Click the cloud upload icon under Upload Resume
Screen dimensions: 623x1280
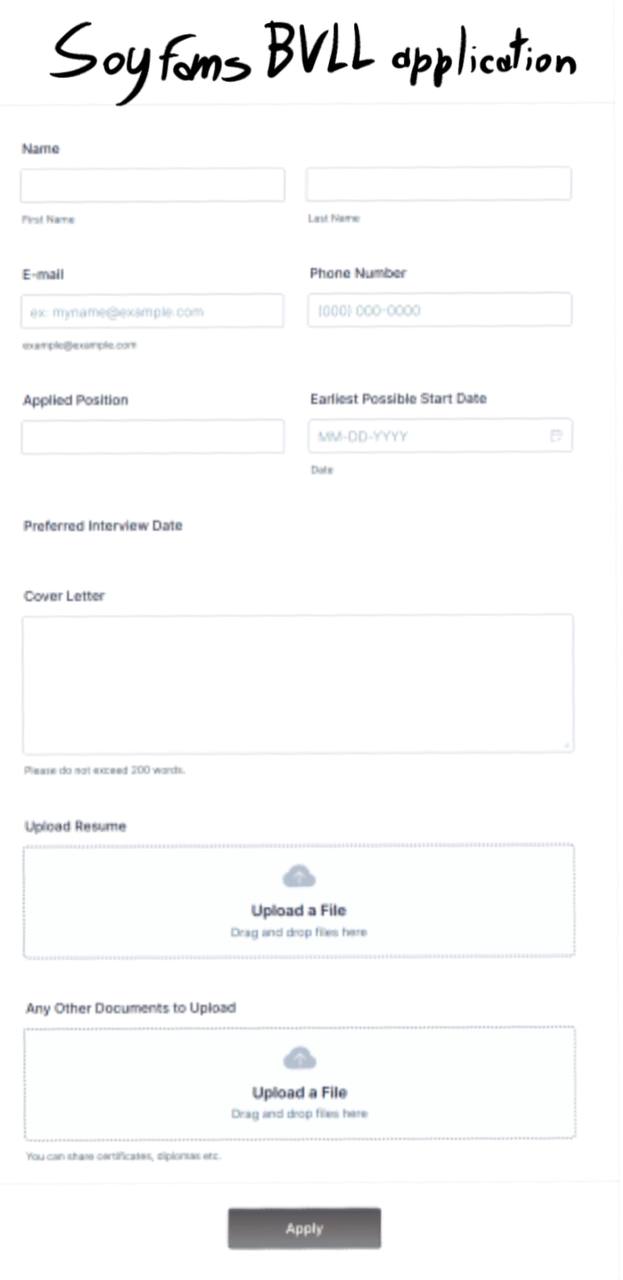299,877
